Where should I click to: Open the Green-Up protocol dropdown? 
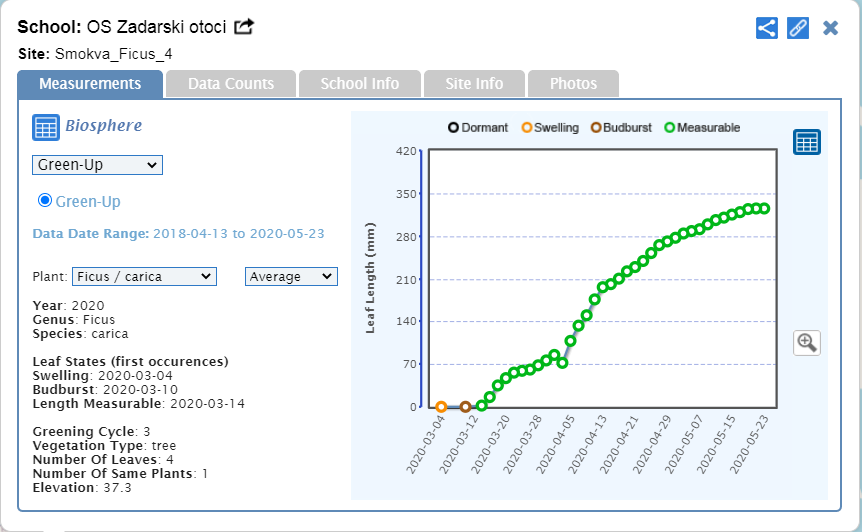(x=97, y=165)
